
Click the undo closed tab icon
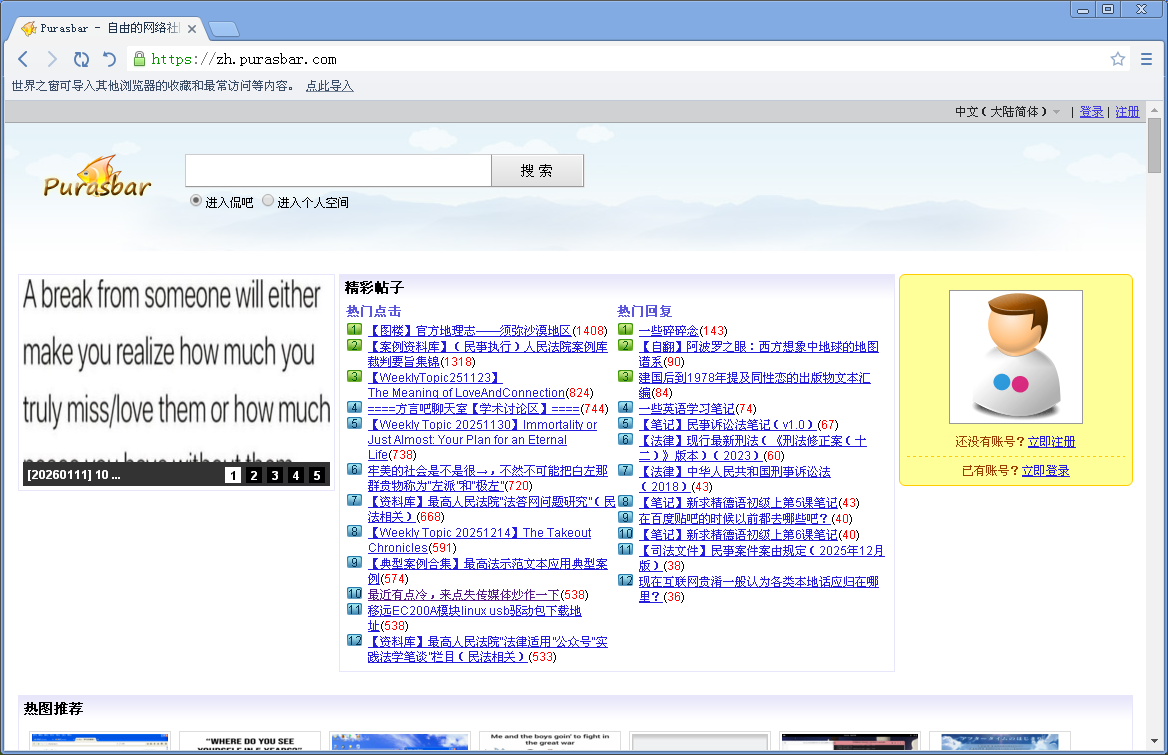click(x=110, y=59)
